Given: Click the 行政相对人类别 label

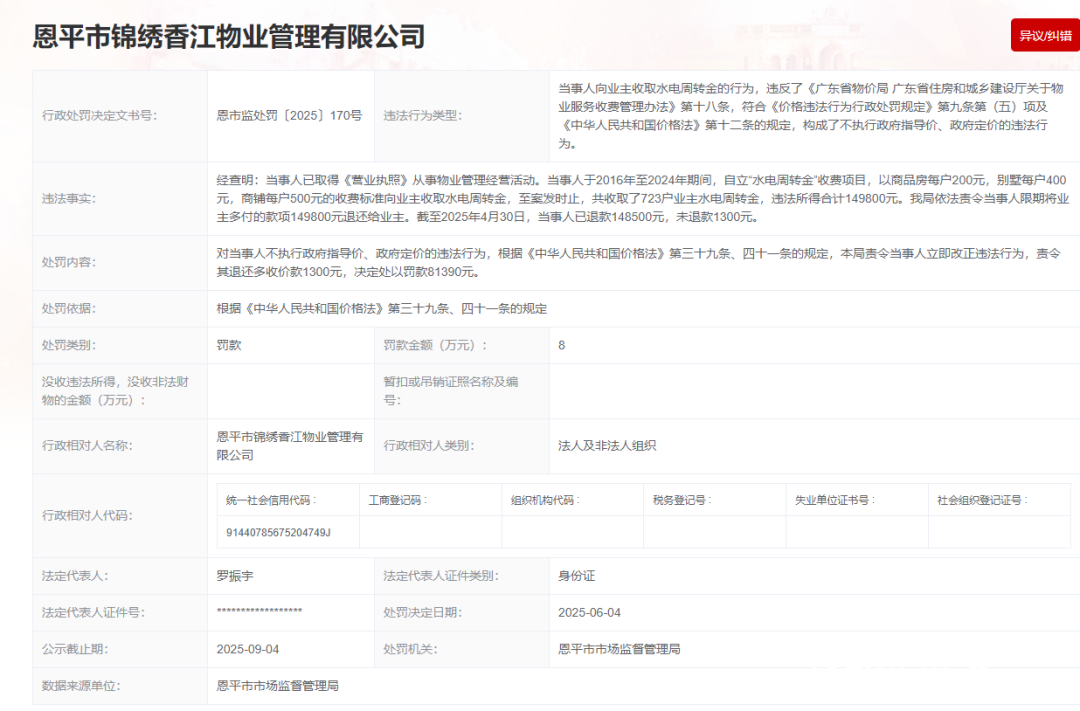Looking at the screenshot, I should coord(431,446).
